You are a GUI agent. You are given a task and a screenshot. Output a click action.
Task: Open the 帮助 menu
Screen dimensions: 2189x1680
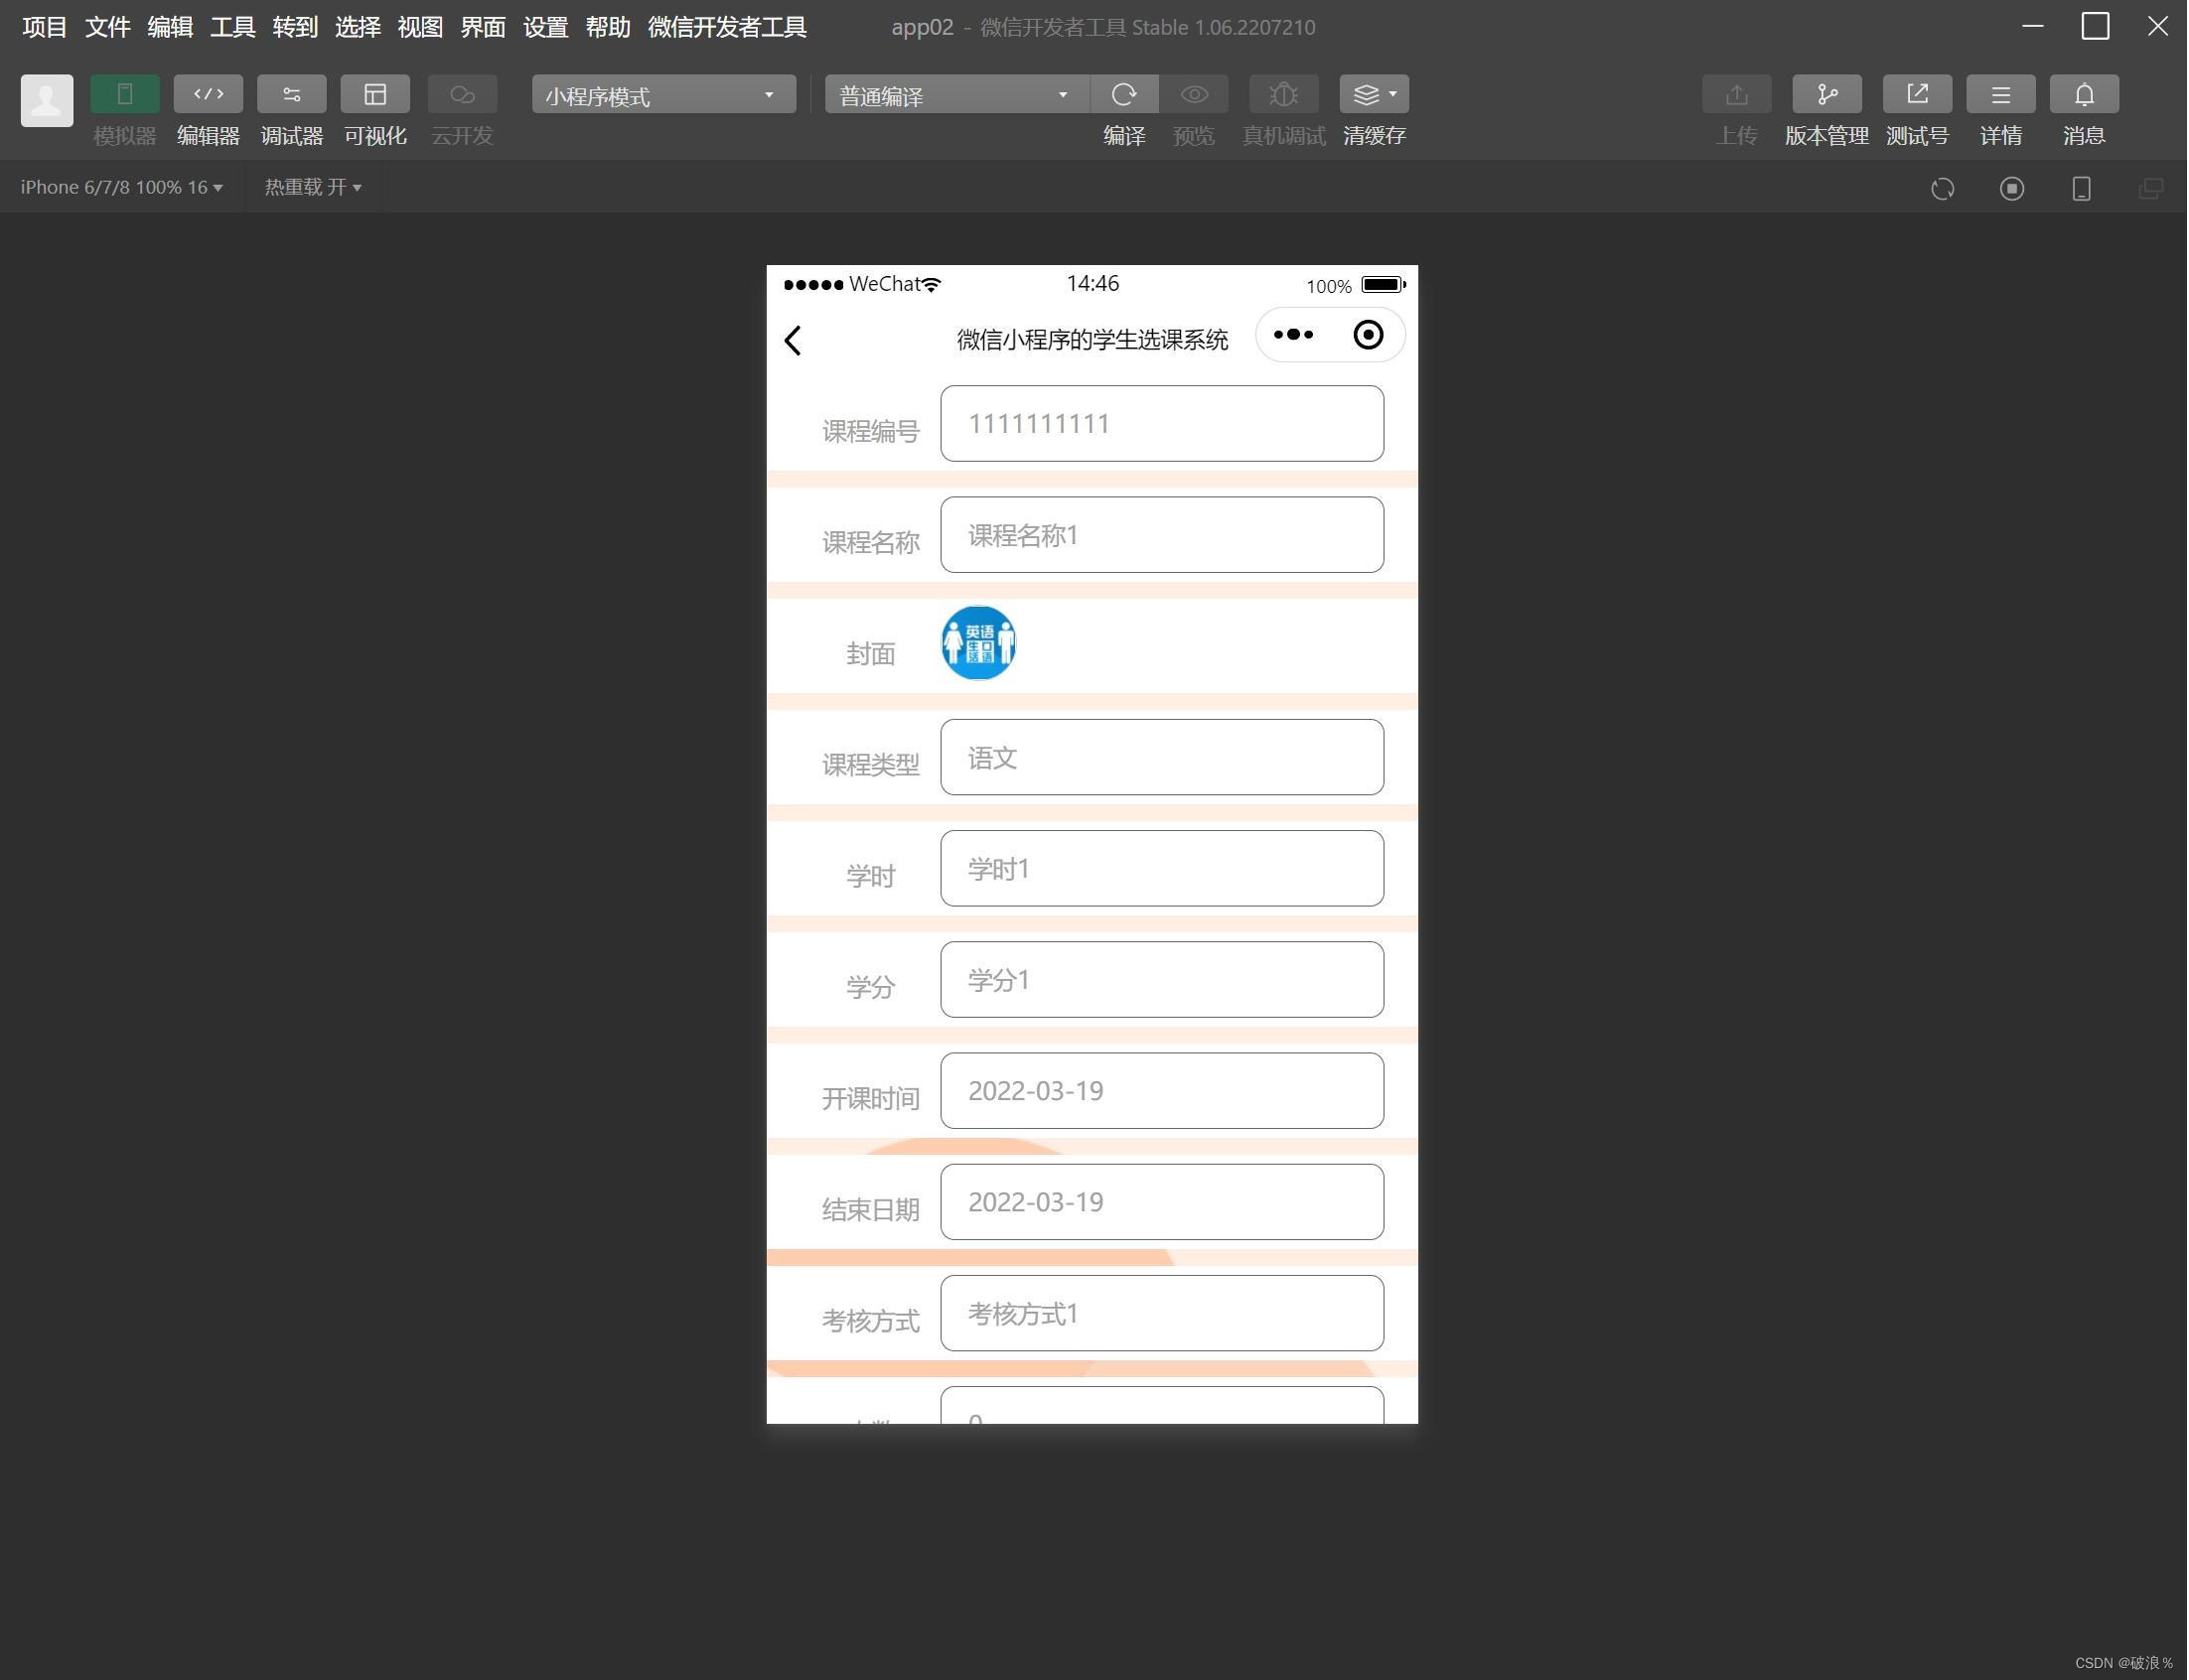(x=609, y=27)
